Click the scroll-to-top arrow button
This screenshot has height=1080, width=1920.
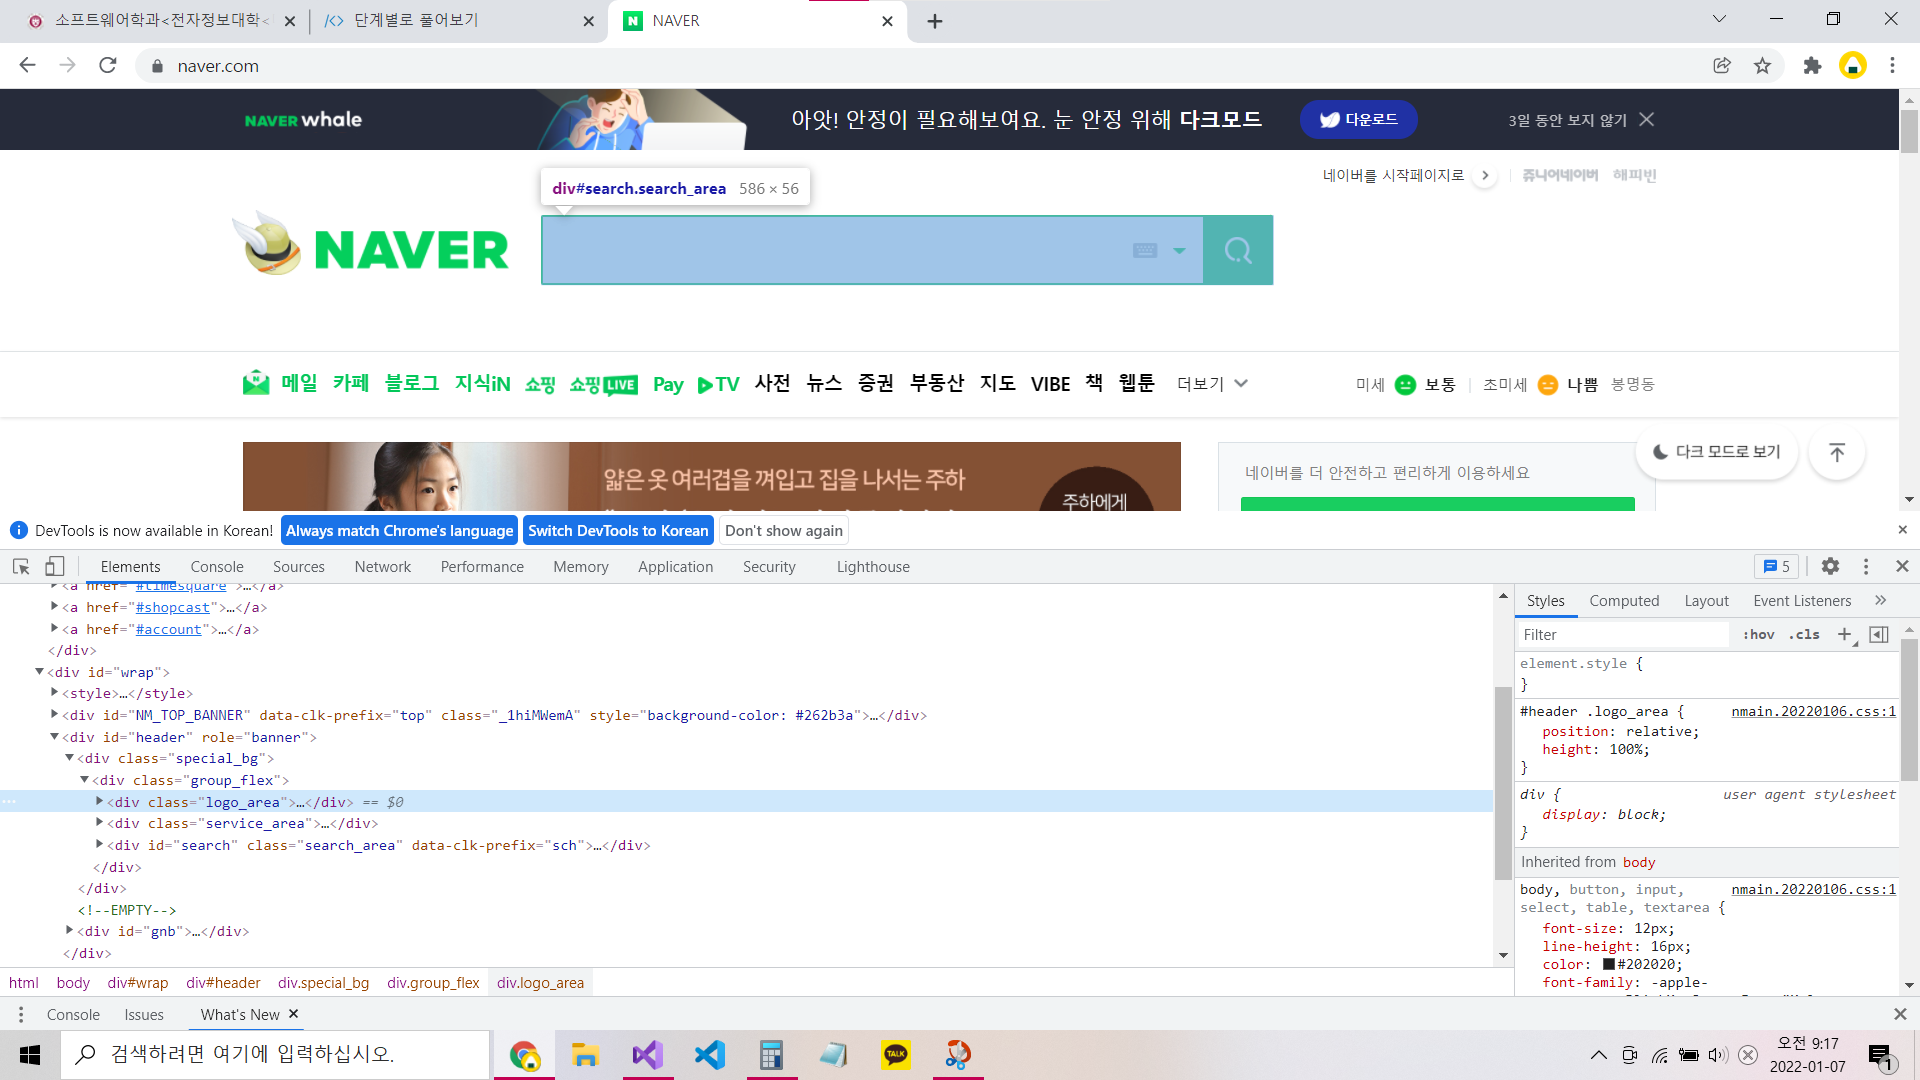1837,452
